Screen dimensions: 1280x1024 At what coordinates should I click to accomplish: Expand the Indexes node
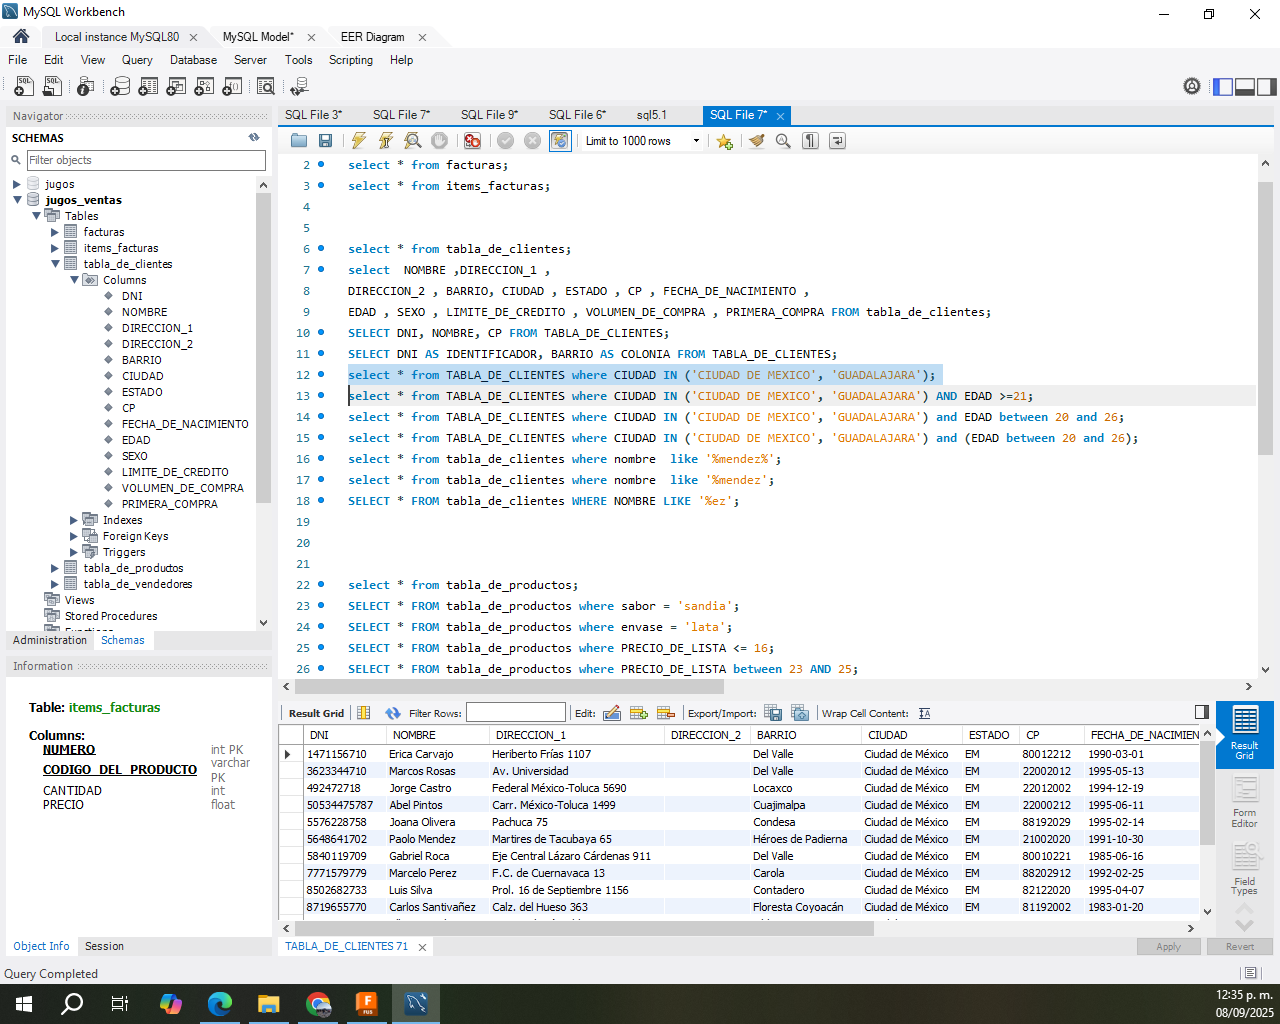74,520
